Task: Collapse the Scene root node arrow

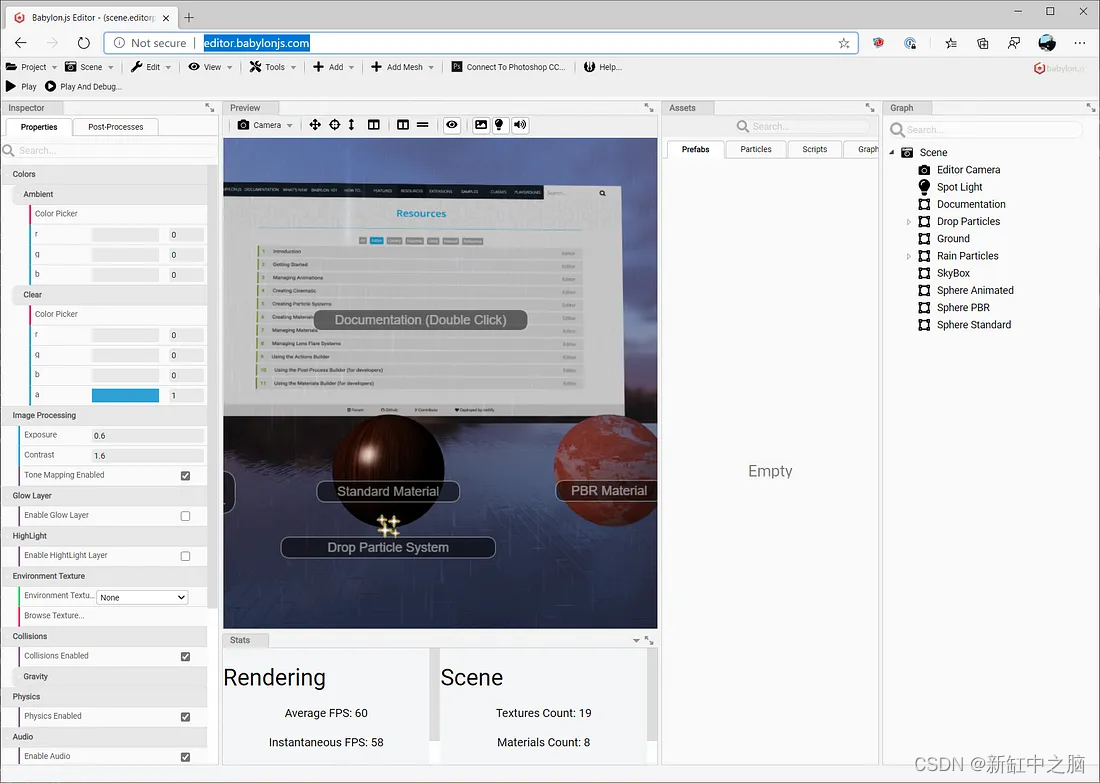Action: pyautogui.click(x=892, y=152)
